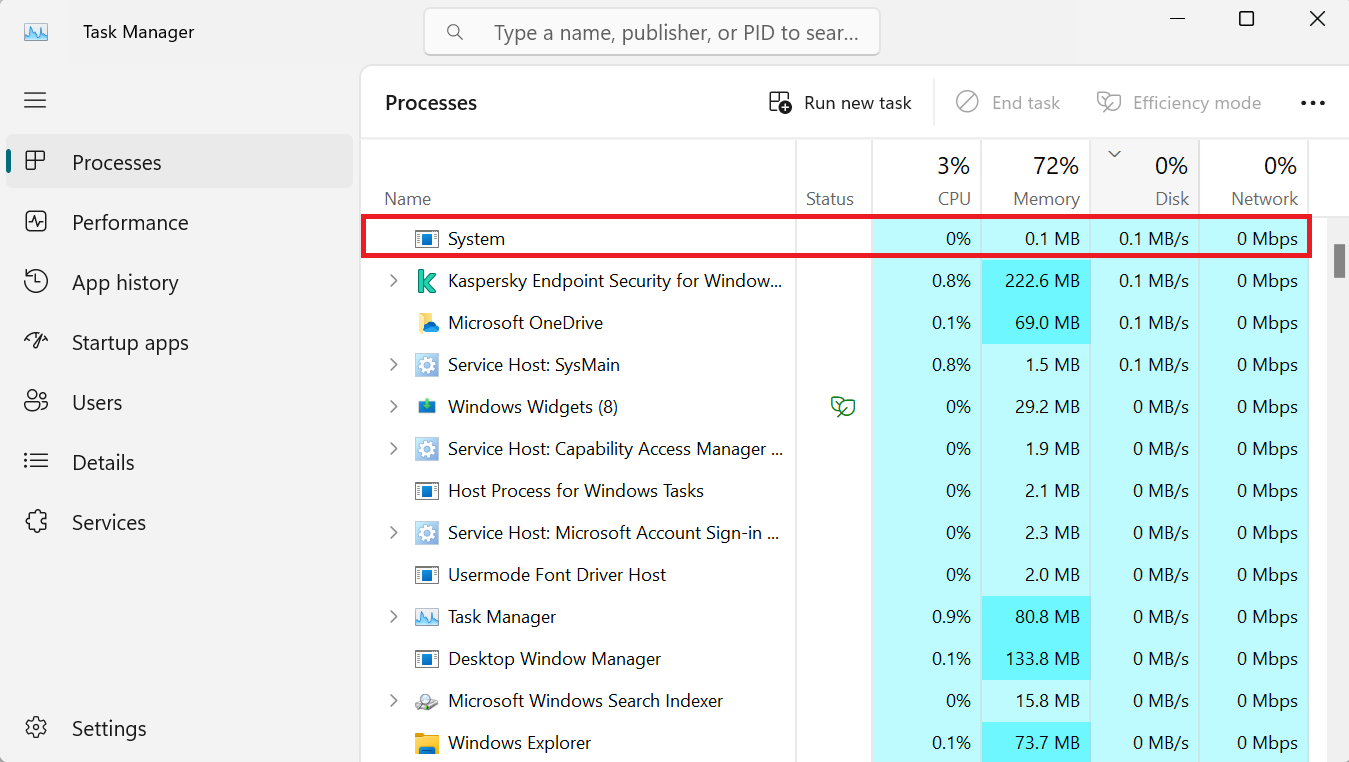1349x762 pixels.
Task: Go to the Startup apps page
Action: click(x=180, y=342)
